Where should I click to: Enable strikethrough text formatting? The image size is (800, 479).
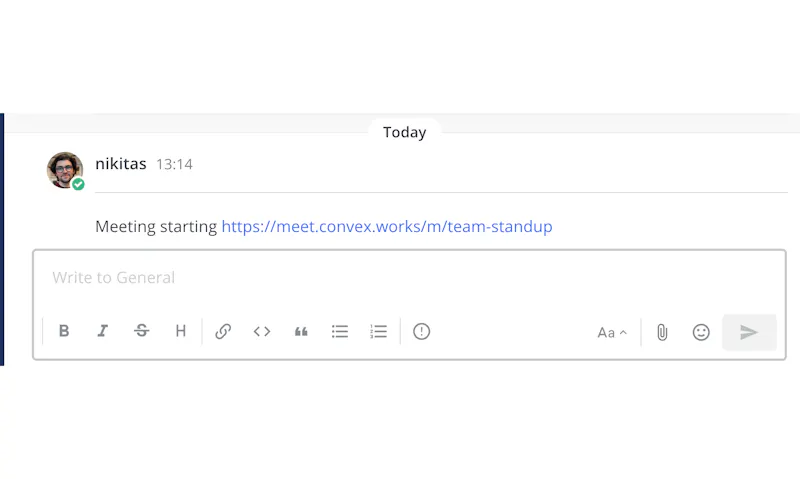142,331
